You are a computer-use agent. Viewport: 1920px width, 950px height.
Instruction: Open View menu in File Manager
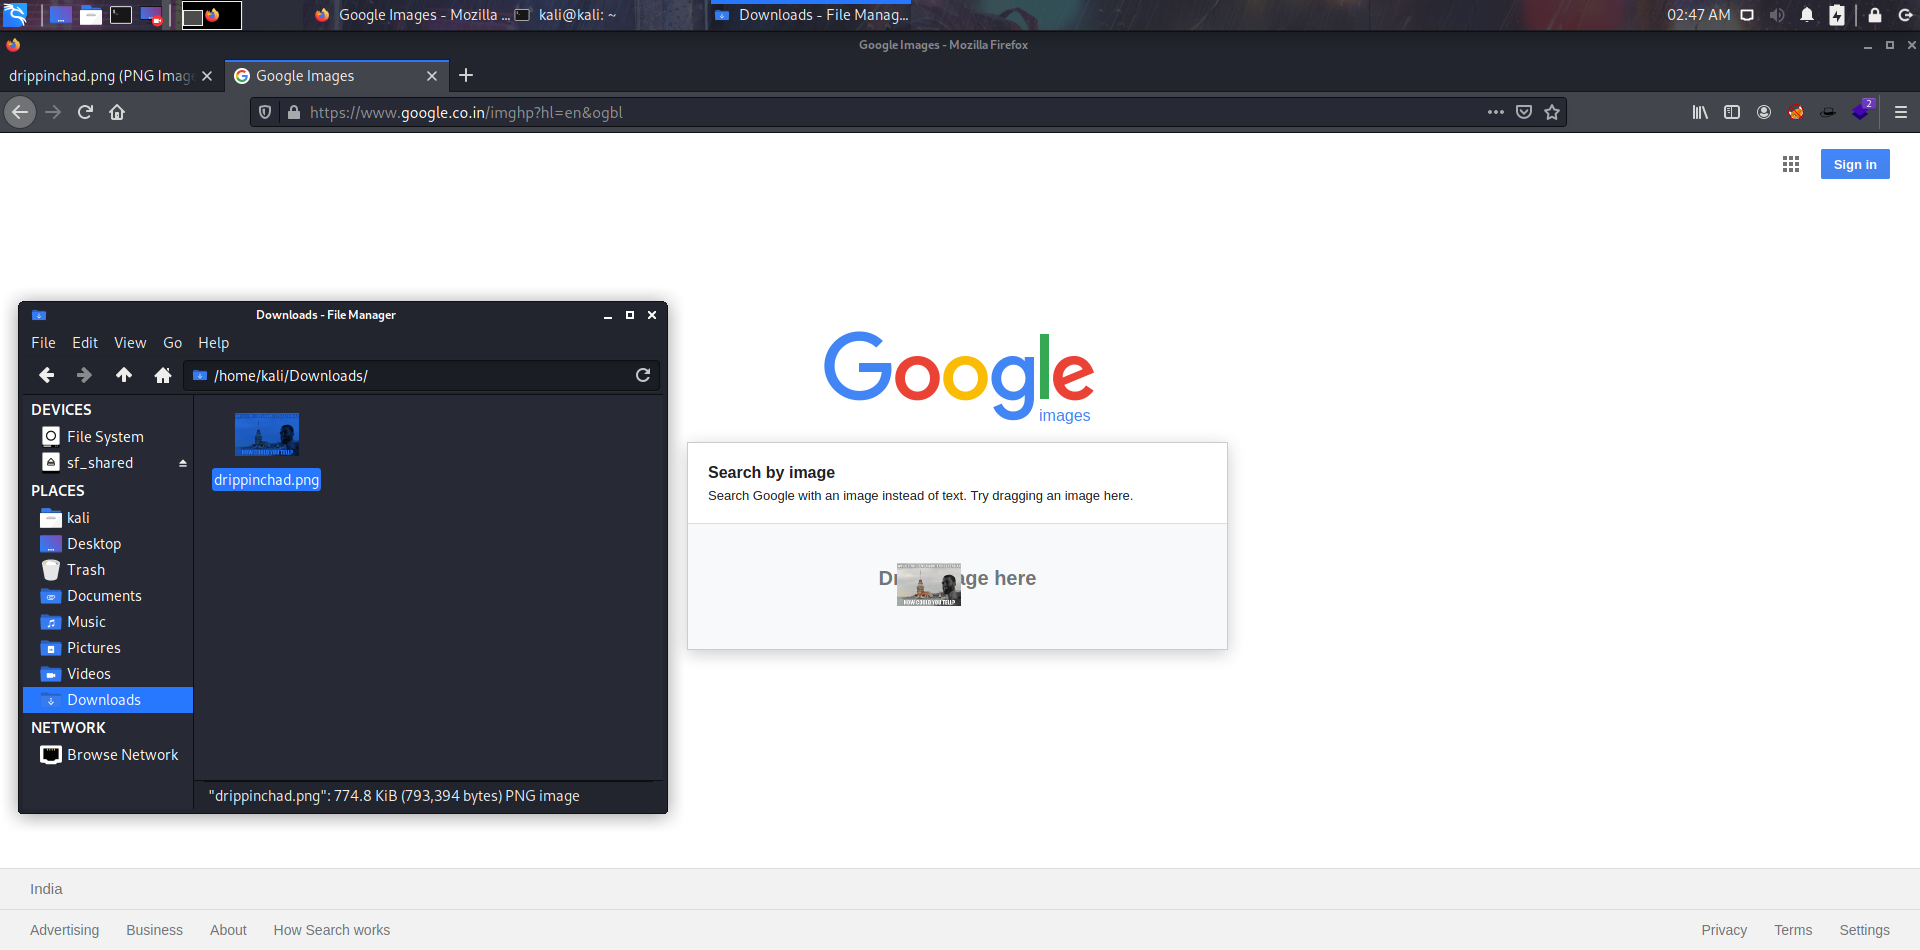pos(130,342)
